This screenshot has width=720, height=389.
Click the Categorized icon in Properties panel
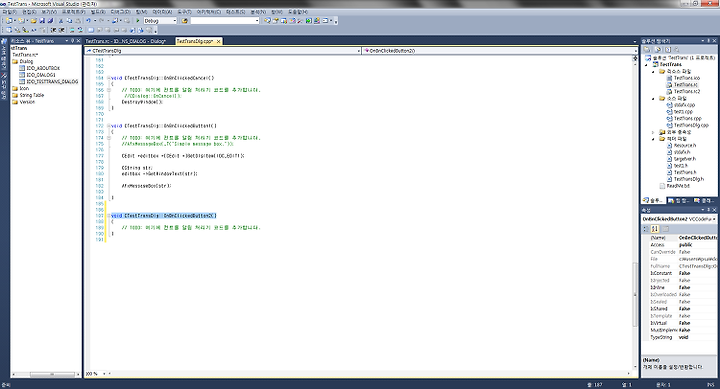pos(646,229)
